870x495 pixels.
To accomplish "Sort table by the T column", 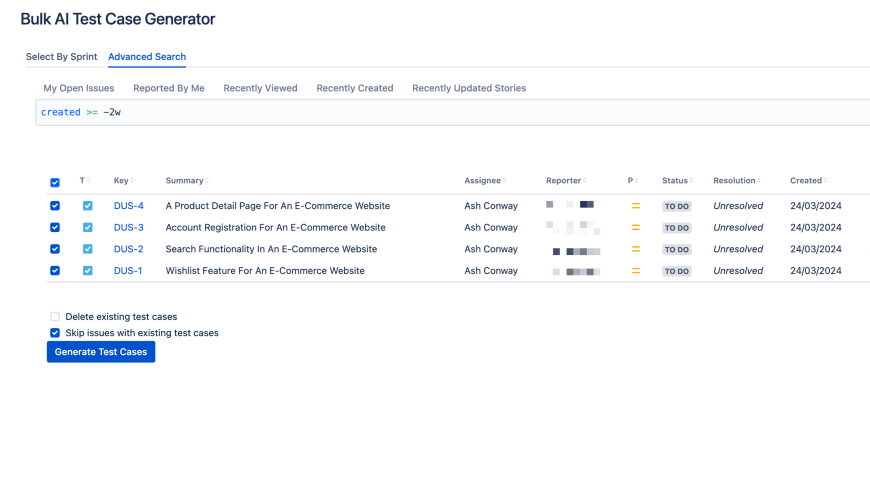I will (84, 180).
